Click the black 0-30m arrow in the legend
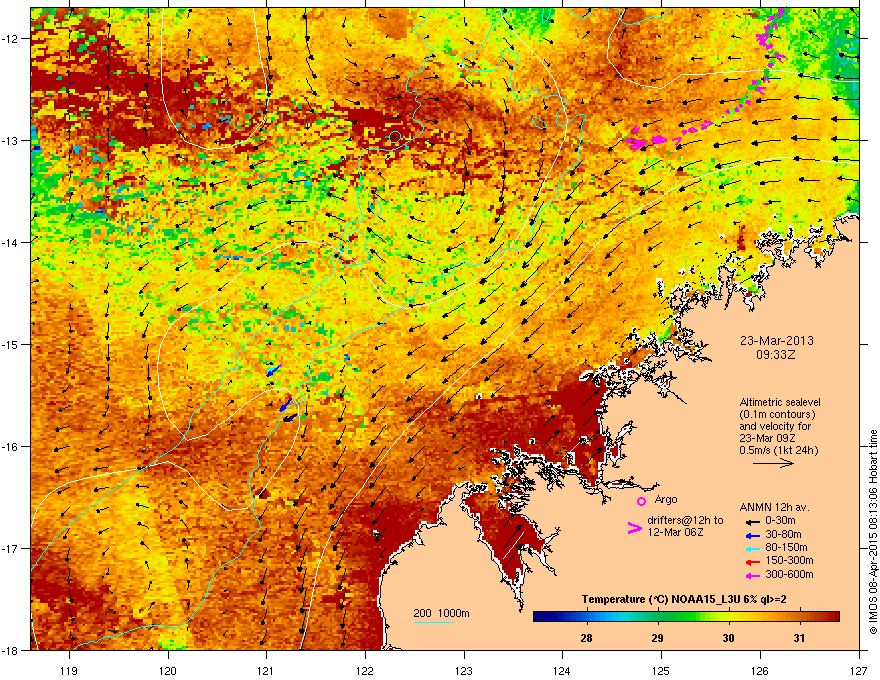 pyautogui.click(x=752, y=521)
